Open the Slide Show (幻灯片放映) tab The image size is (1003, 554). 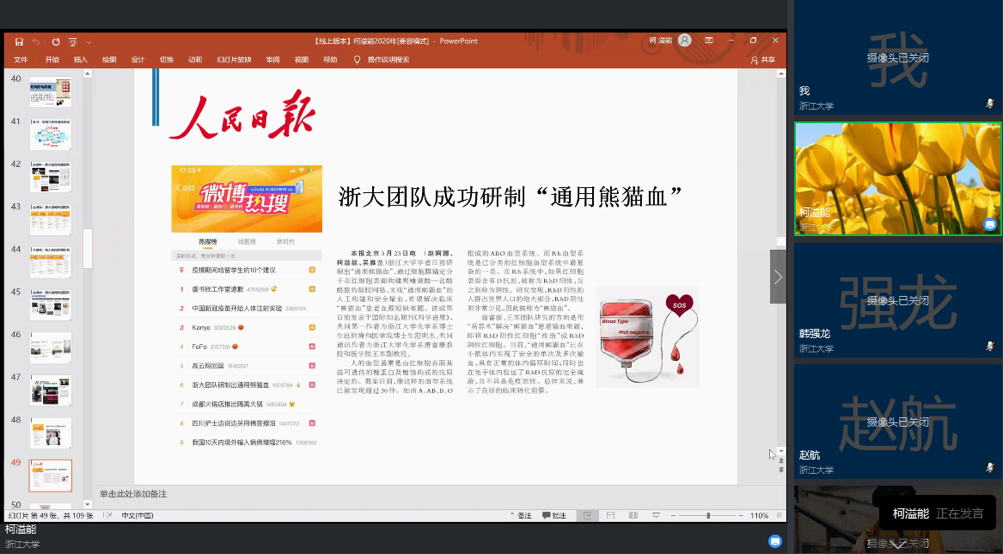(x=233, y=60)
